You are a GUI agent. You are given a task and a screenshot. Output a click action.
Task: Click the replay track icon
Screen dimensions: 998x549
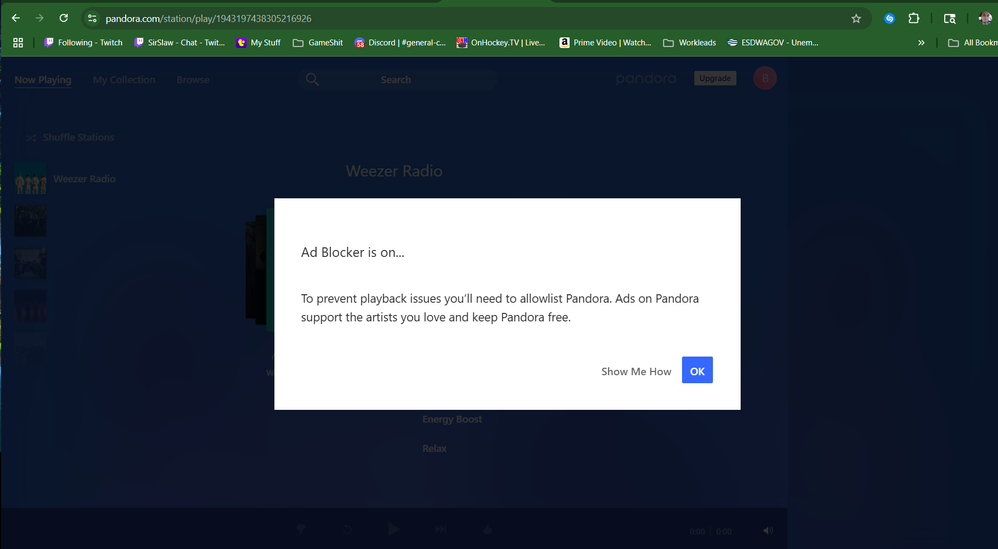tap(347, 529)
